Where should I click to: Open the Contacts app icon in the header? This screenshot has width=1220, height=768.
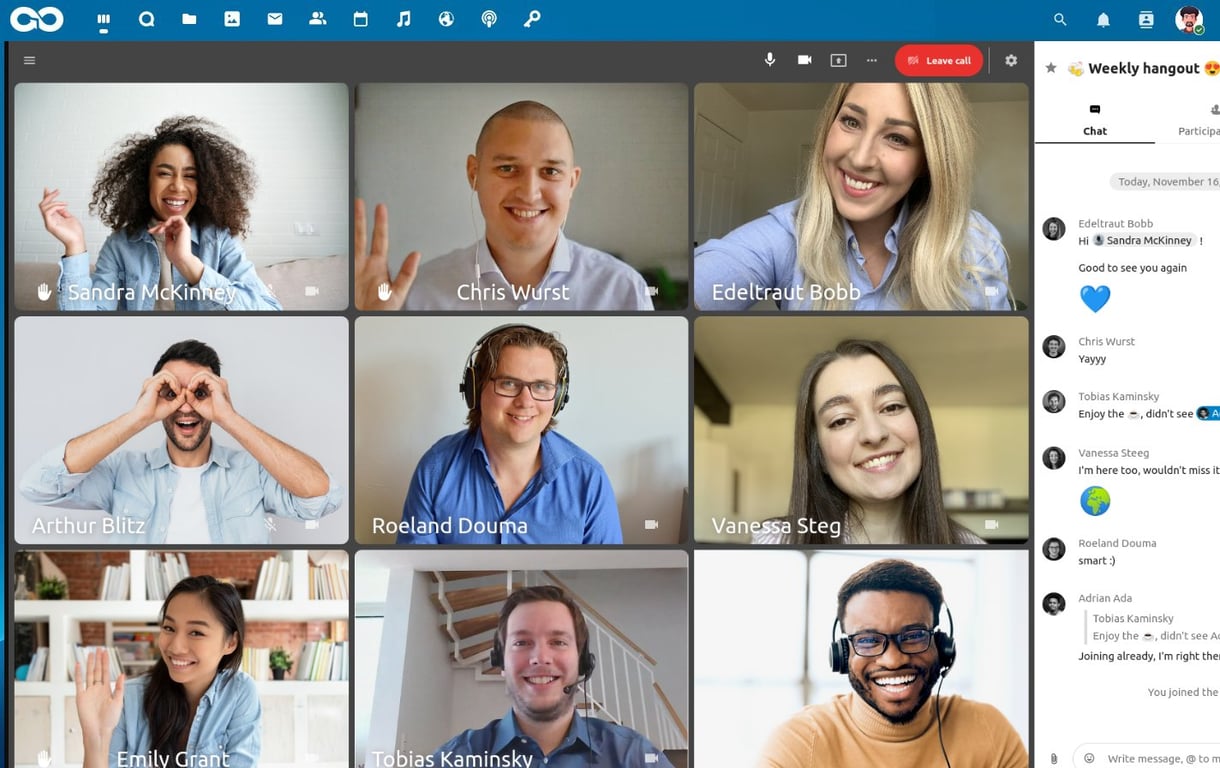tap(318, 19)
